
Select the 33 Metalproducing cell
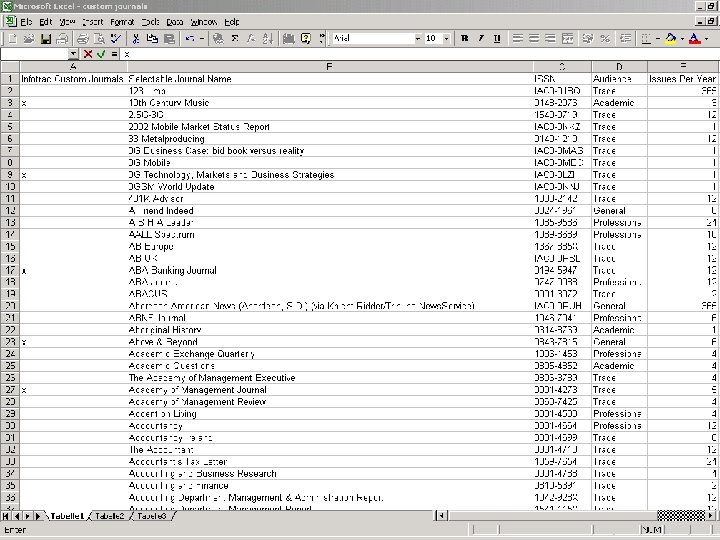(330, 139)
